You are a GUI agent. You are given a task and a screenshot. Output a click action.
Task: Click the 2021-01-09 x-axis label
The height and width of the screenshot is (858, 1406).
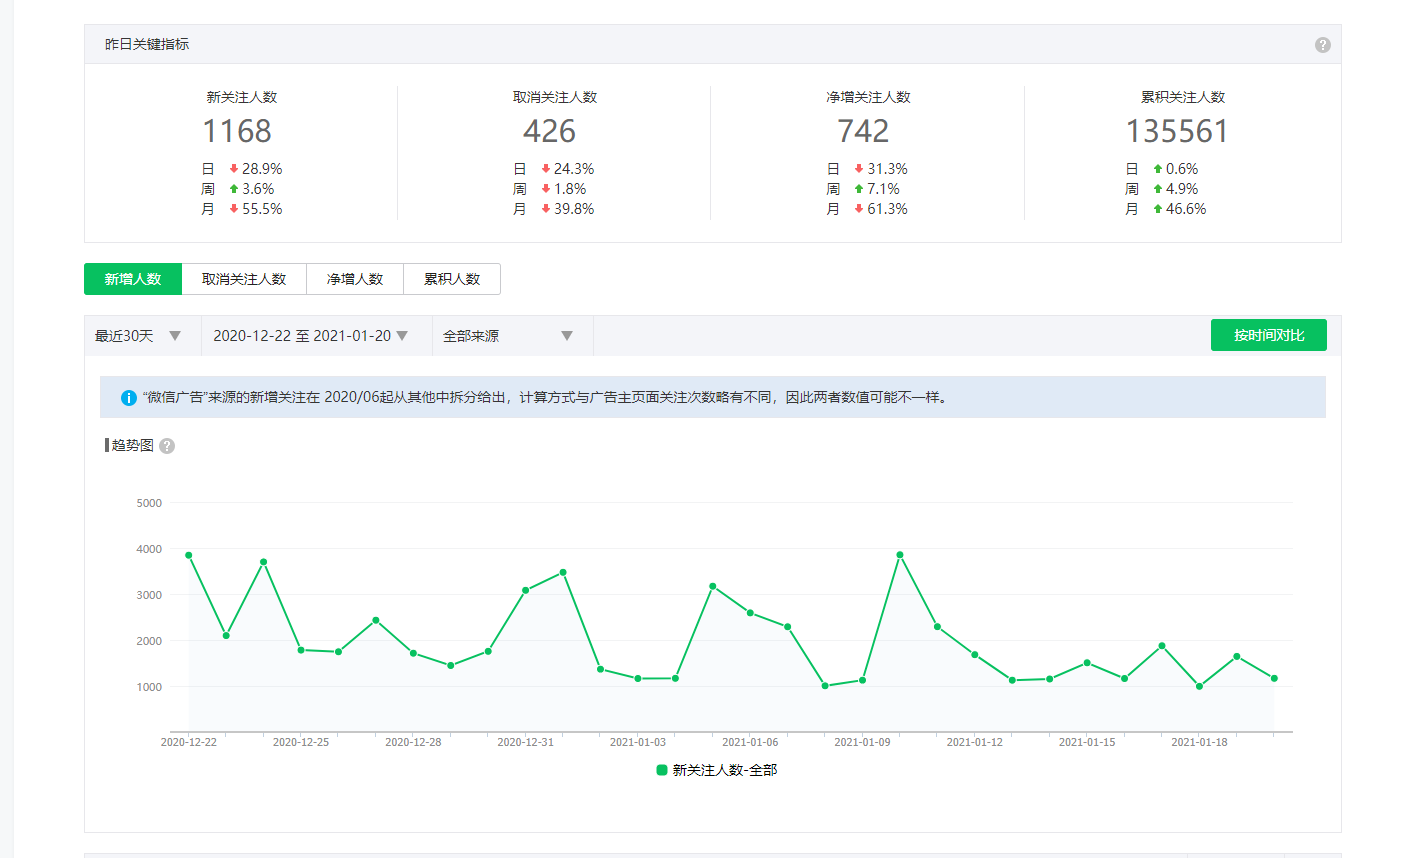pyautogui.click(x=862, y=742)
